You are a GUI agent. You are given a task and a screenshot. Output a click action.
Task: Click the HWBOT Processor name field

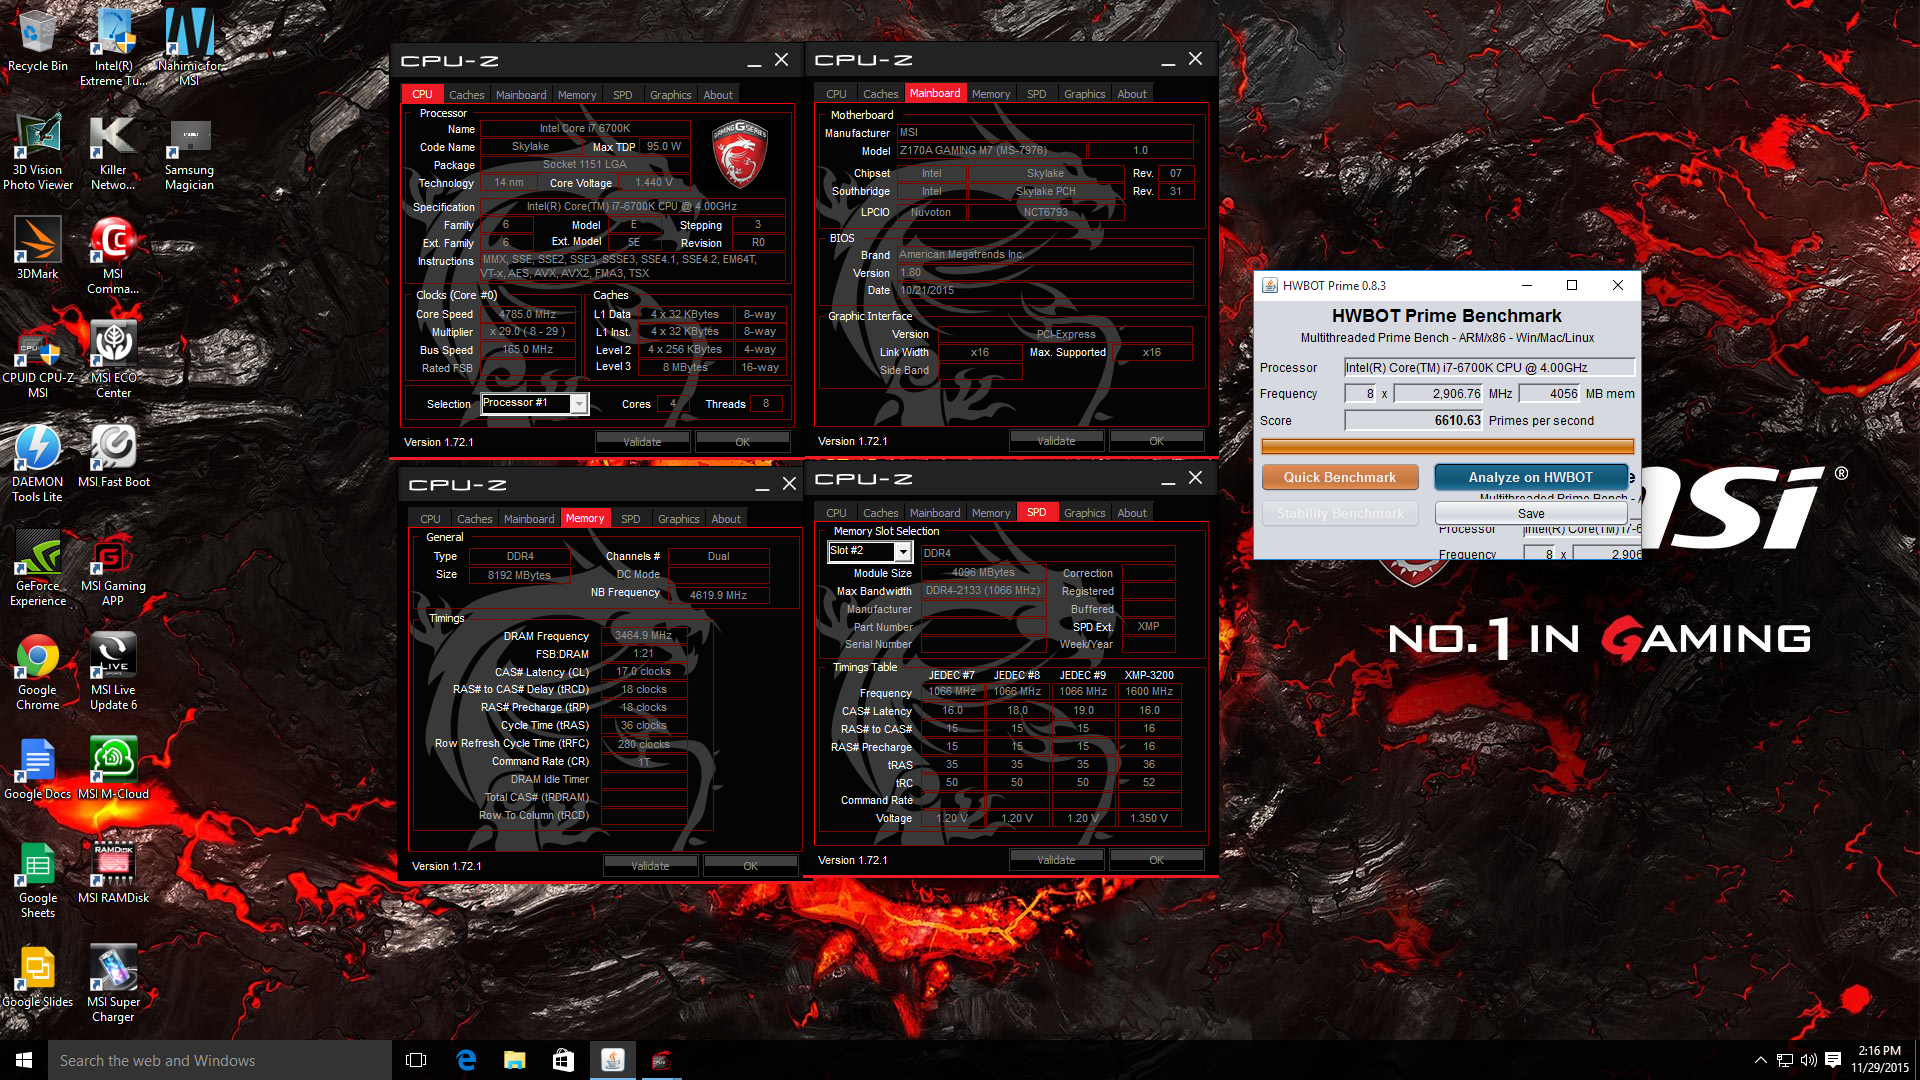(1489, 368)
